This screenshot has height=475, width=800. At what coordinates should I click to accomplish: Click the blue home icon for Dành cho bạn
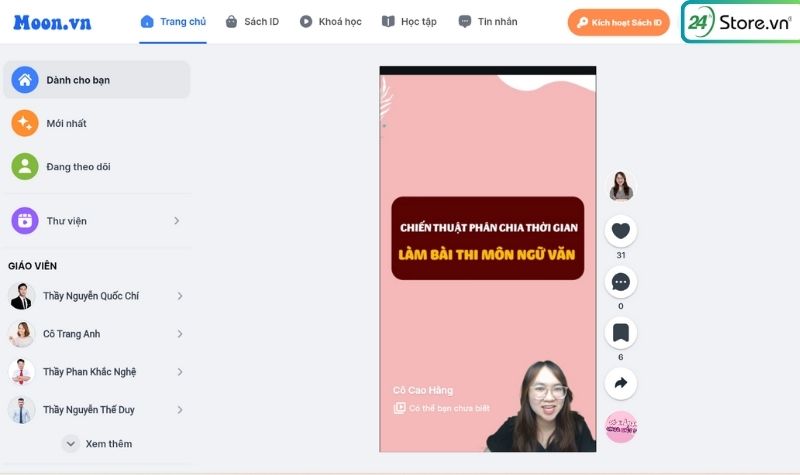pyautogui.click(x=25, y=80)
